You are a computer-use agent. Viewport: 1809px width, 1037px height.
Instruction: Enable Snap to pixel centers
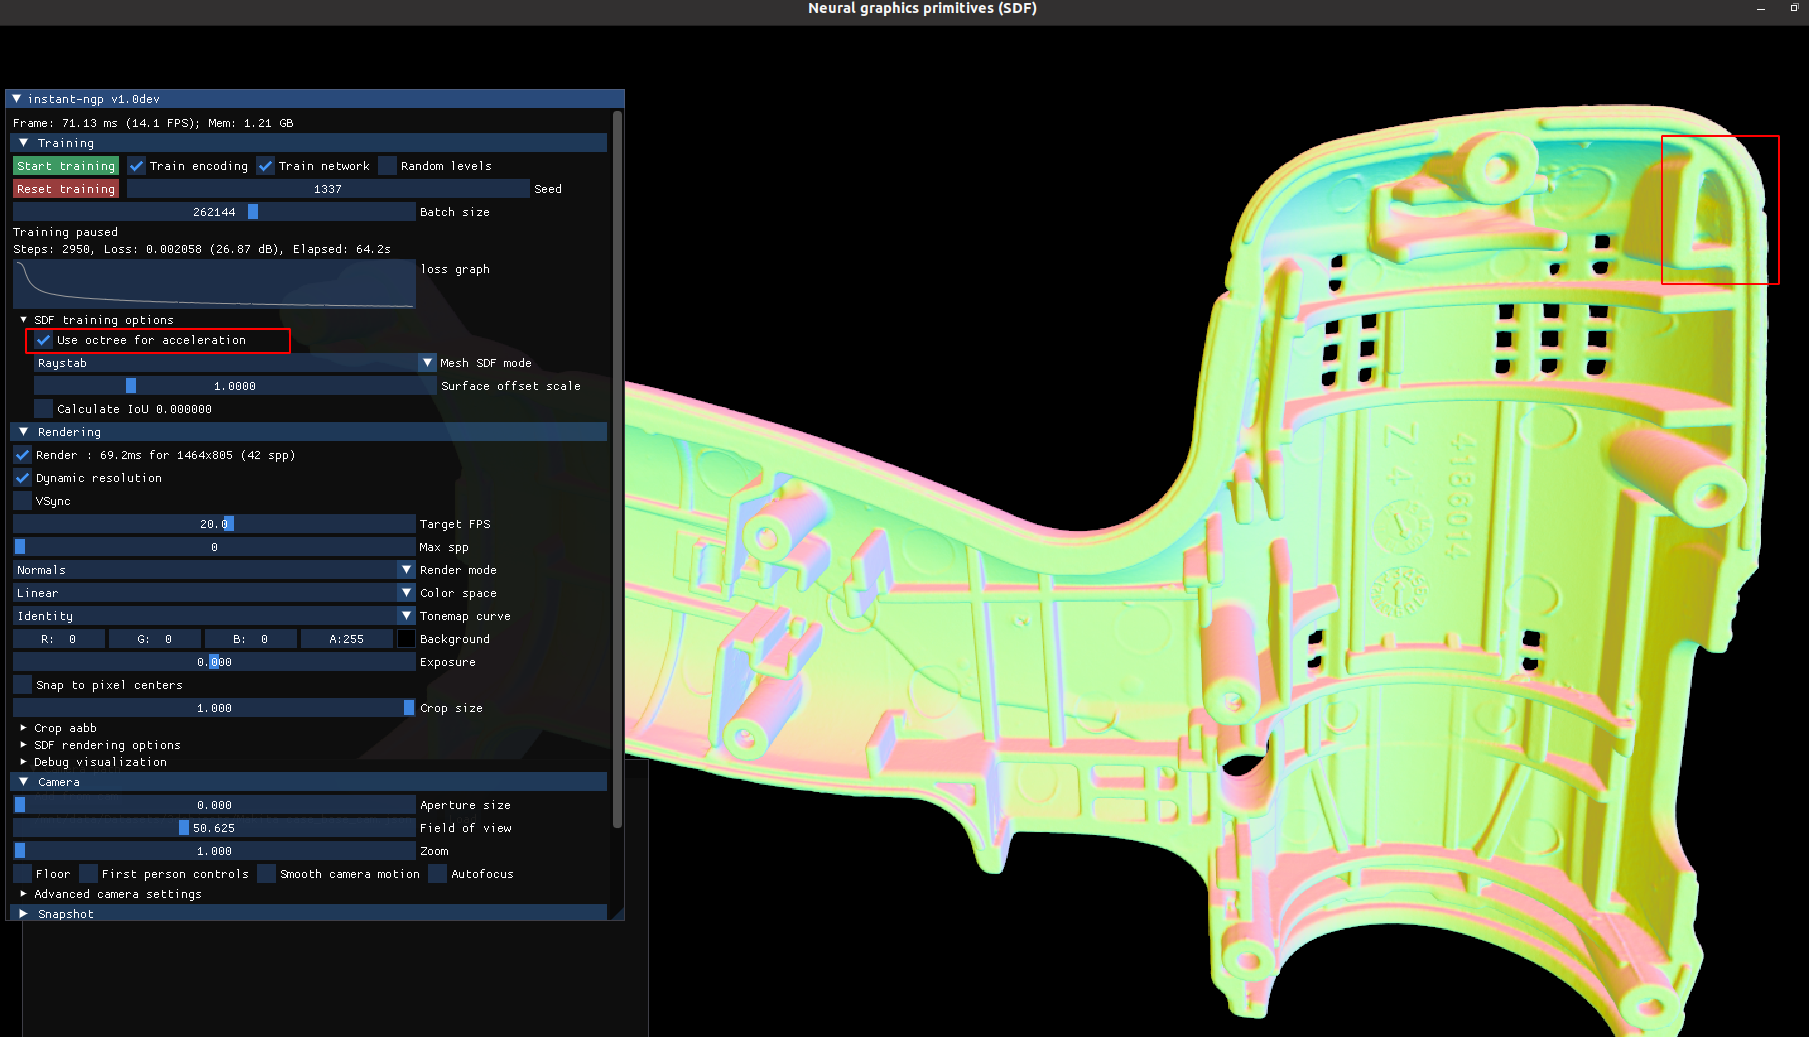pyautogui.click(x=22, y=684)
